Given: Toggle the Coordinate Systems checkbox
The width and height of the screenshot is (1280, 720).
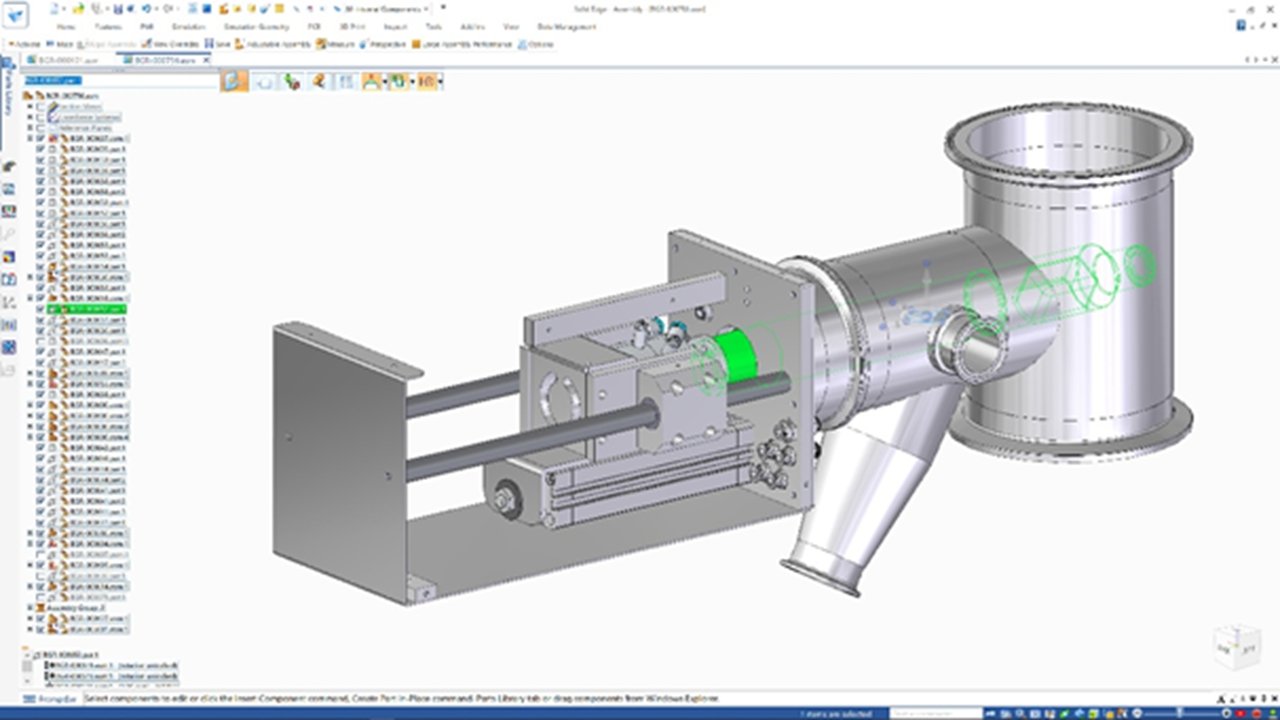Looking at the screenshot, I should (x=41, y=117).
